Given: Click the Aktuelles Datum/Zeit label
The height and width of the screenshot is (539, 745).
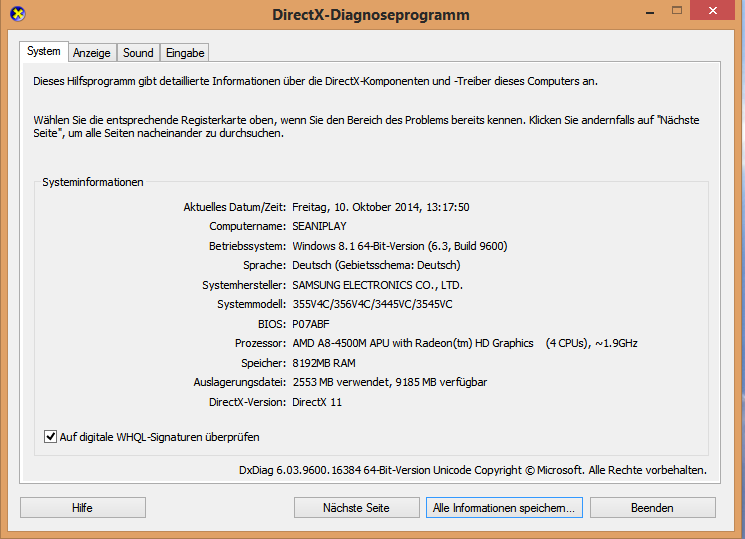Looking at the screenshot, I should pyautogui.click(x=235, y=207).
